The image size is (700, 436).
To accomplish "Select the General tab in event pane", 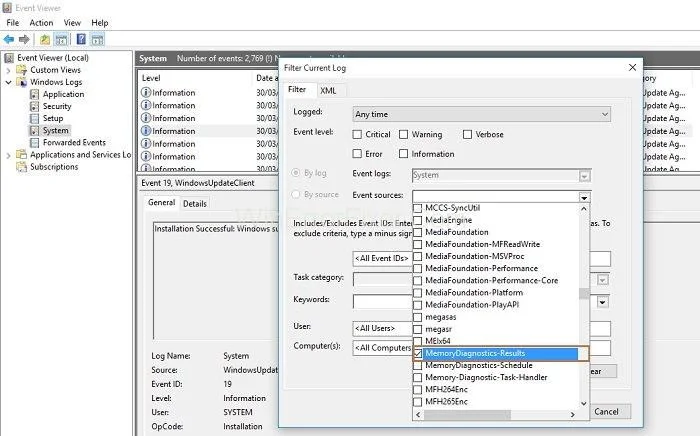I will (x=161, y=203).
